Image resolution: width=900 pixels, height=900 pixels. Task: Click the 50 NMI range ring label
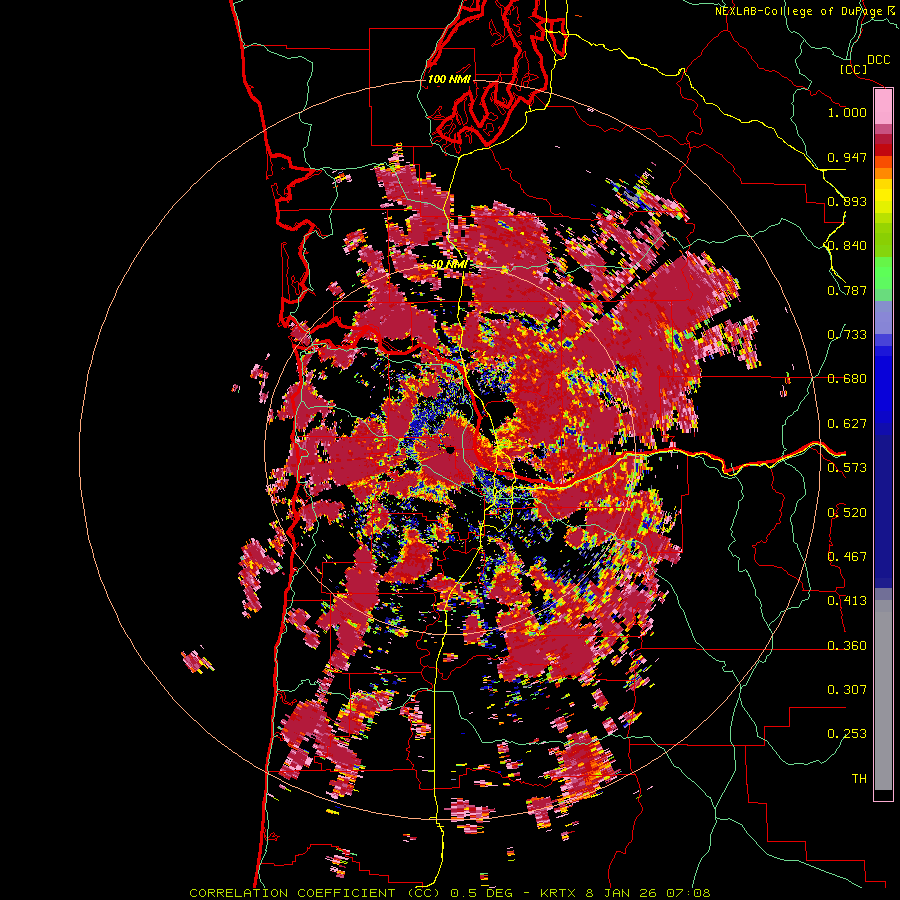[x=449, y=265]
